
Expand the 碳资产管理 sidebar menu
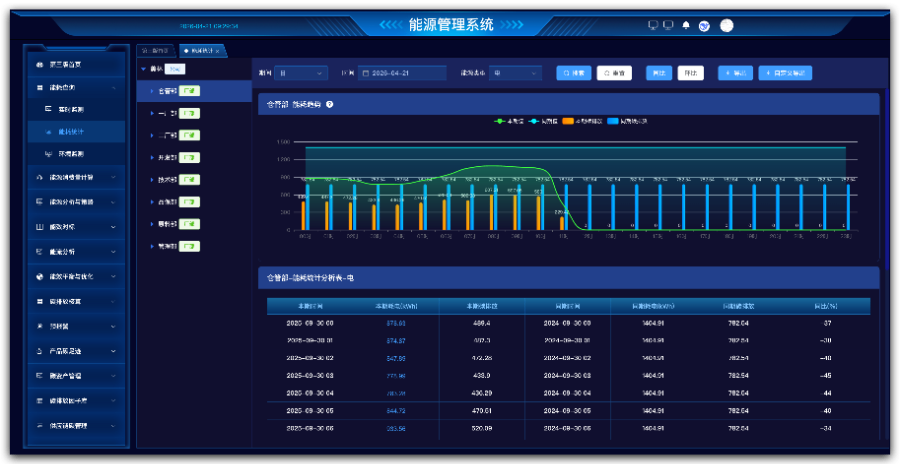[x=114, y=376]
